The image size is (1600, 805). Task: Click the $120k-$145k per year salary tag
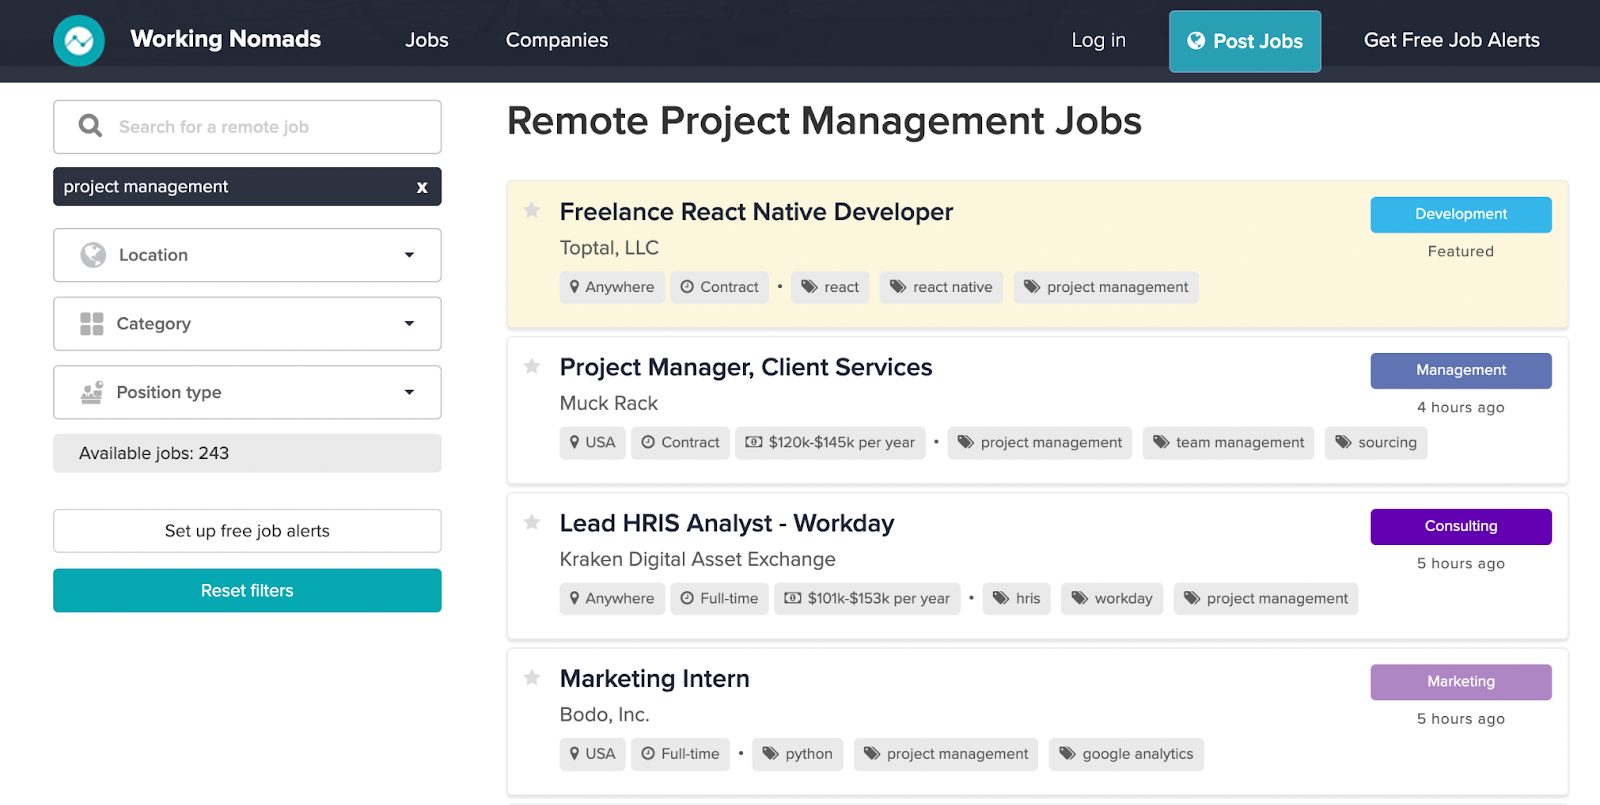(831, 443)
